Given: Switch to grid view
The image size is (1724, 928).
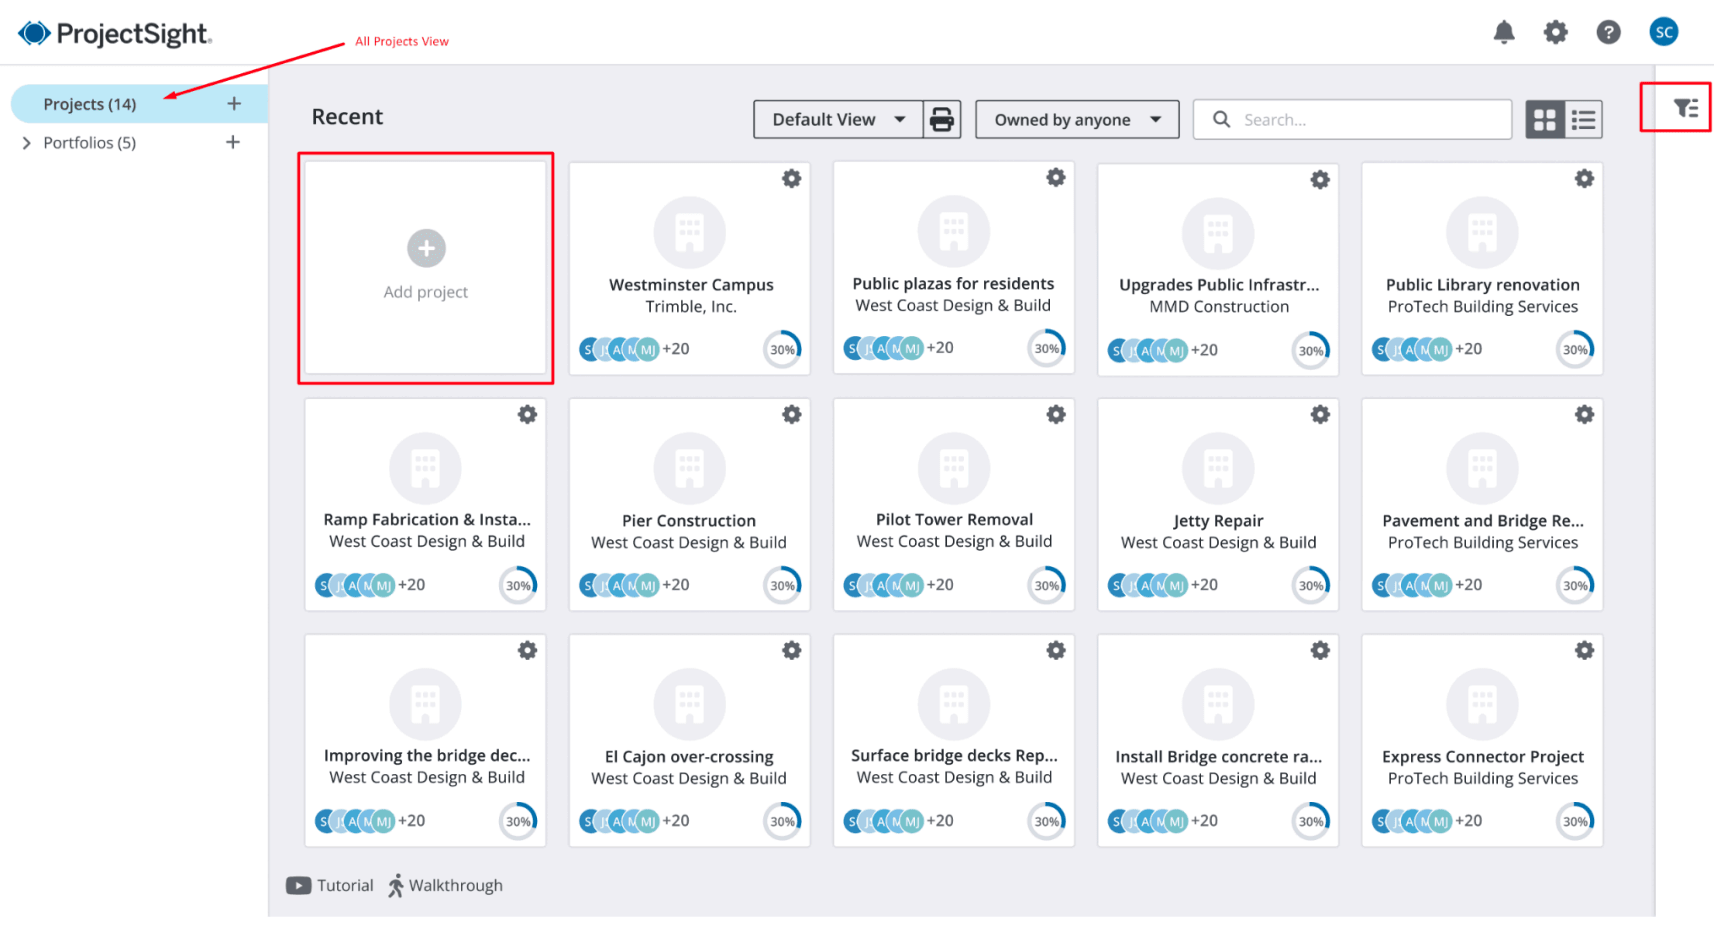Looking at the screenshot, I should pos(1545,120).
